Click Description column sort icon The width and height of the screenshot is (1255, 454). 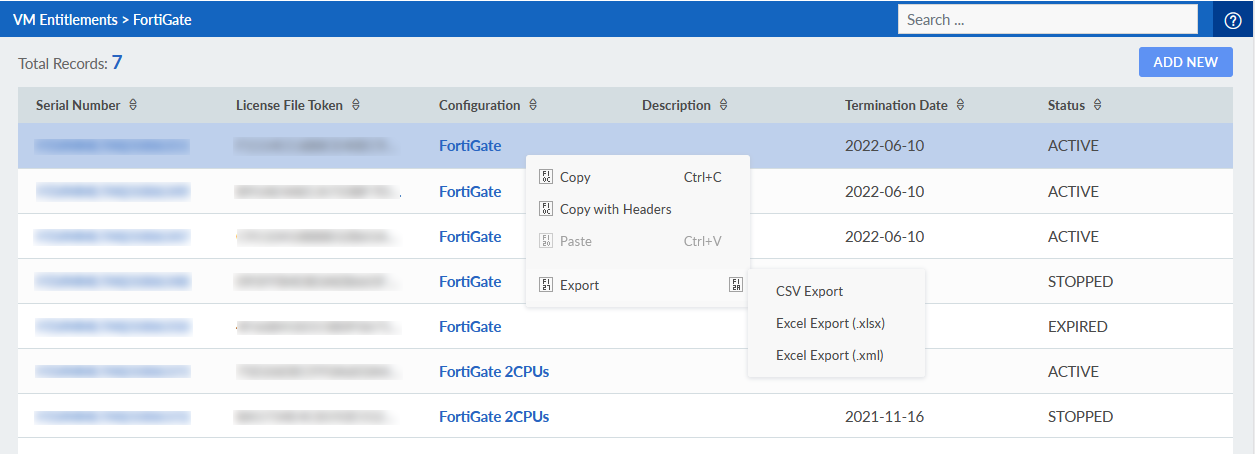pyautogui.click(x=723, y=105)
